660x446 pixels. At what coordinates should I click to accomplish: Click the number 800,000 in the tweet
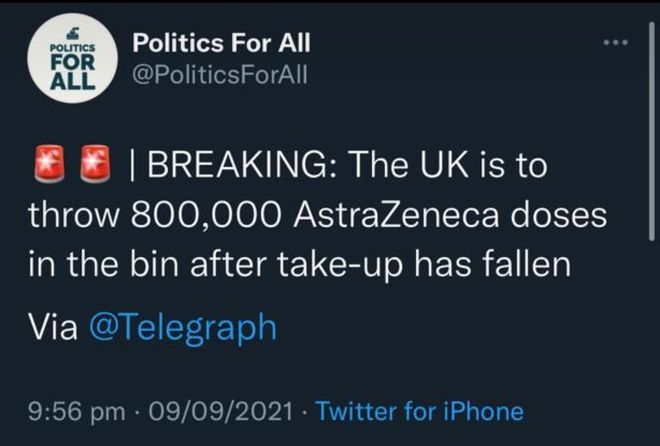(206, 215)
